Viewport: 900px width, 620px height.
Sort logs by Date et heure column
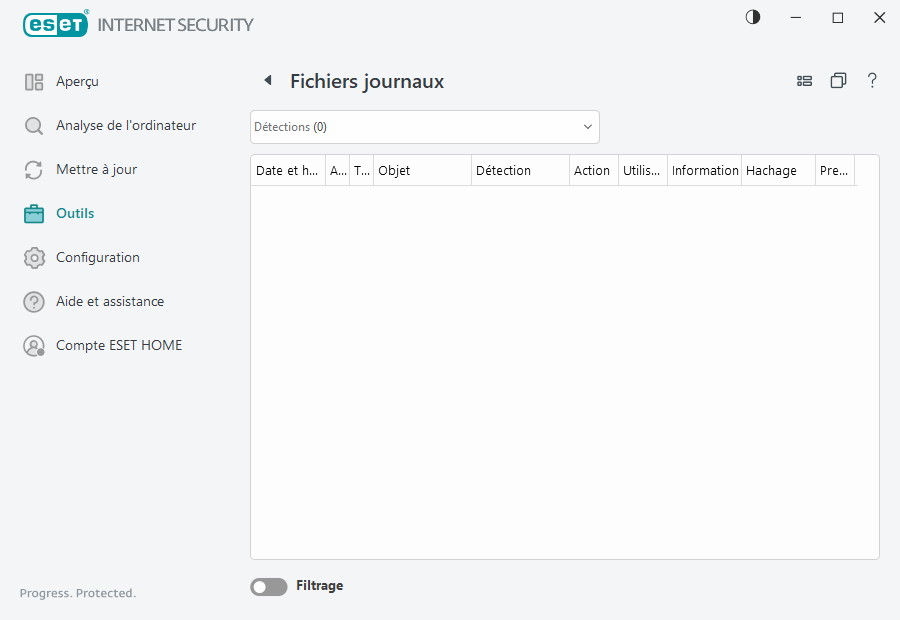(x=287, y=170)
